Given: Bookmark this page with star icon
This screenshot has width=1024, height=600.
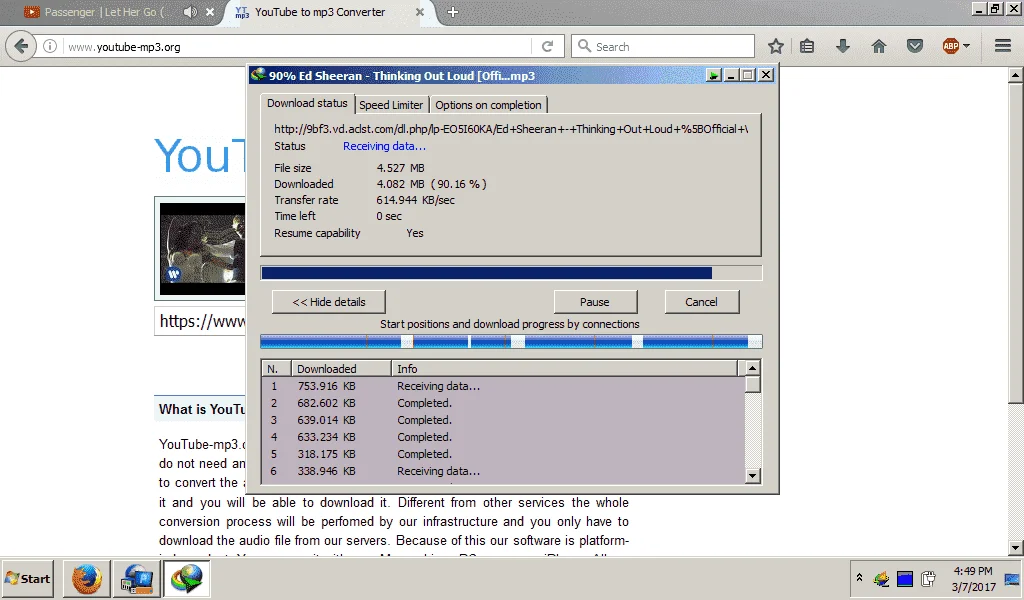Looking at the screenshot, I should click(x=775, y=46).
